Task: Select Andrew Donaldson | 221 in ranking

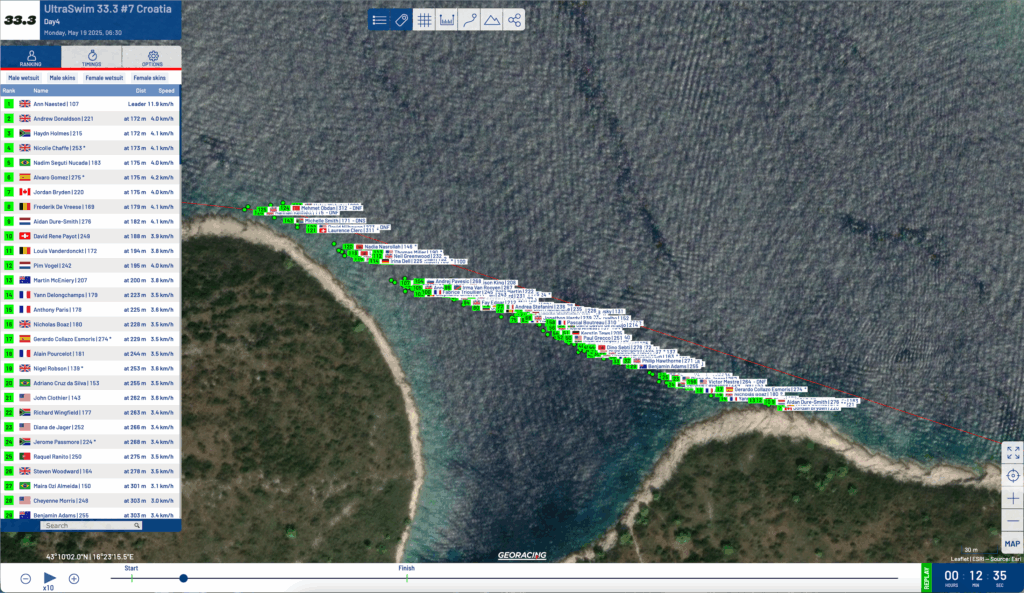Action: 91,119
